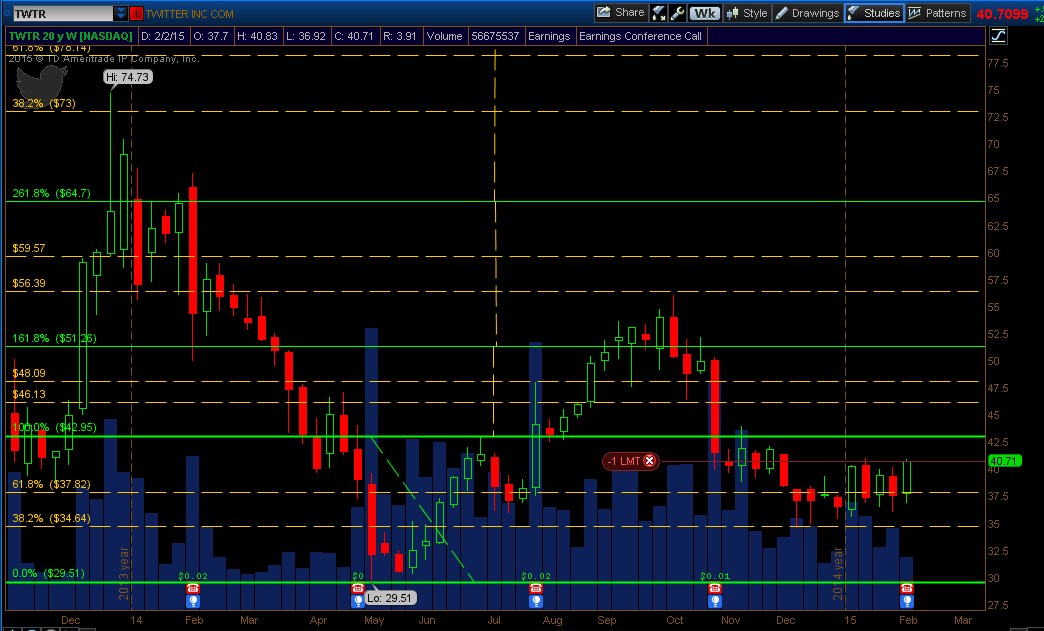Viewport: 1044px width, 631px height.
Task: Click the $59.57 price level label
Action: click(29, 248)
